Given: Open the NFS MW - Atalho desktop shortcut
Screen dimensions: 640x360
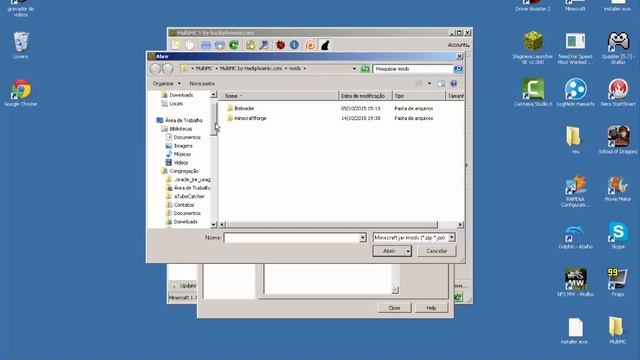Looking at the screenshot, I should tap(576, 282).
